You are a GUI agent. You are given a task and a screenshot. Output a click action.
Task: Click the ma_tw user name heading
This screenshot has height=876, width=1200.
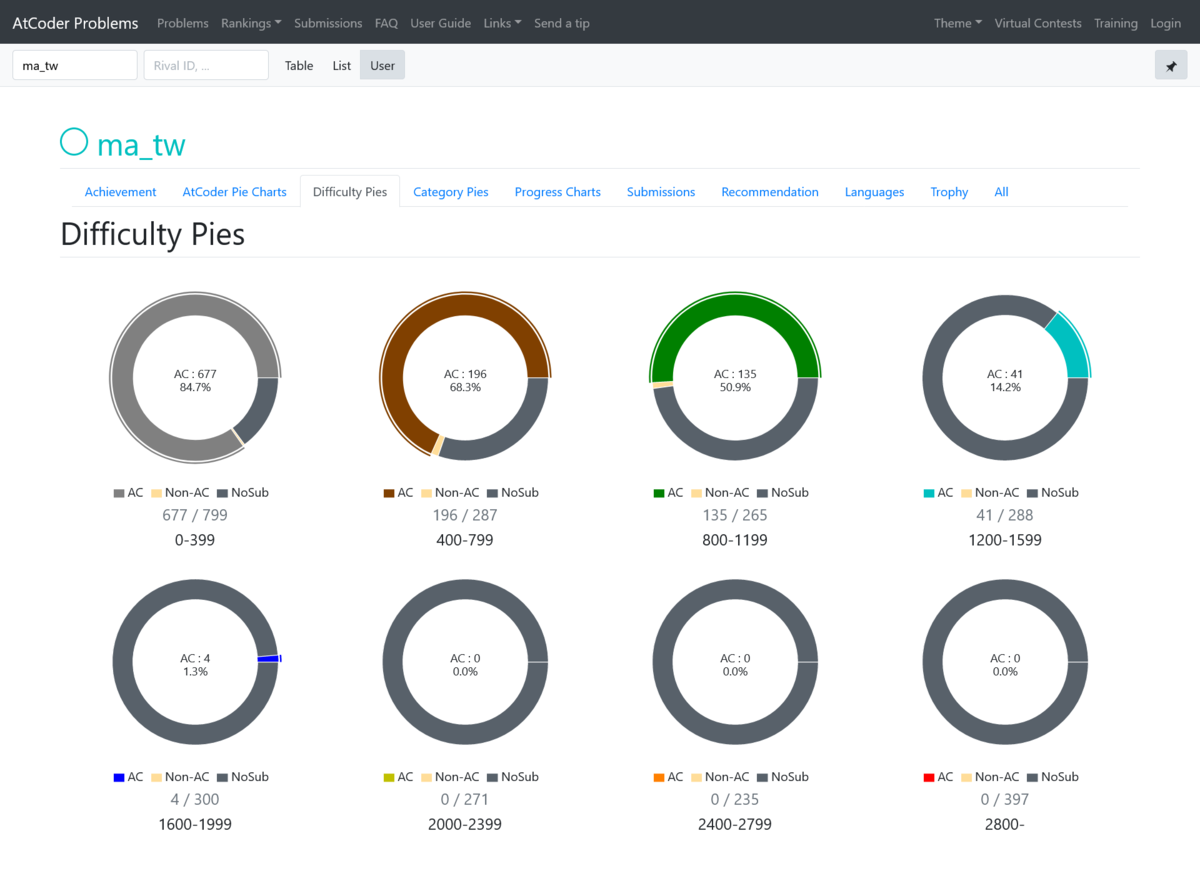pos(141,145)
